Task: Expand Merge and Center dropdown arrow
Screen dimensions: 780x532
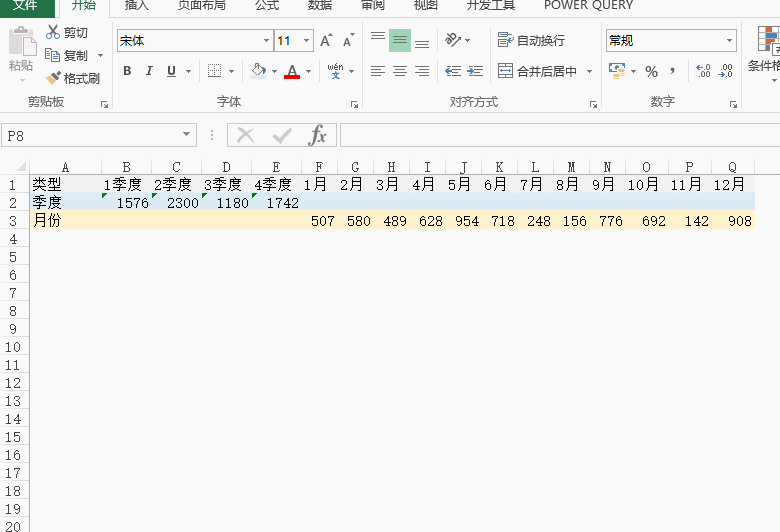Action: point(589,71)
